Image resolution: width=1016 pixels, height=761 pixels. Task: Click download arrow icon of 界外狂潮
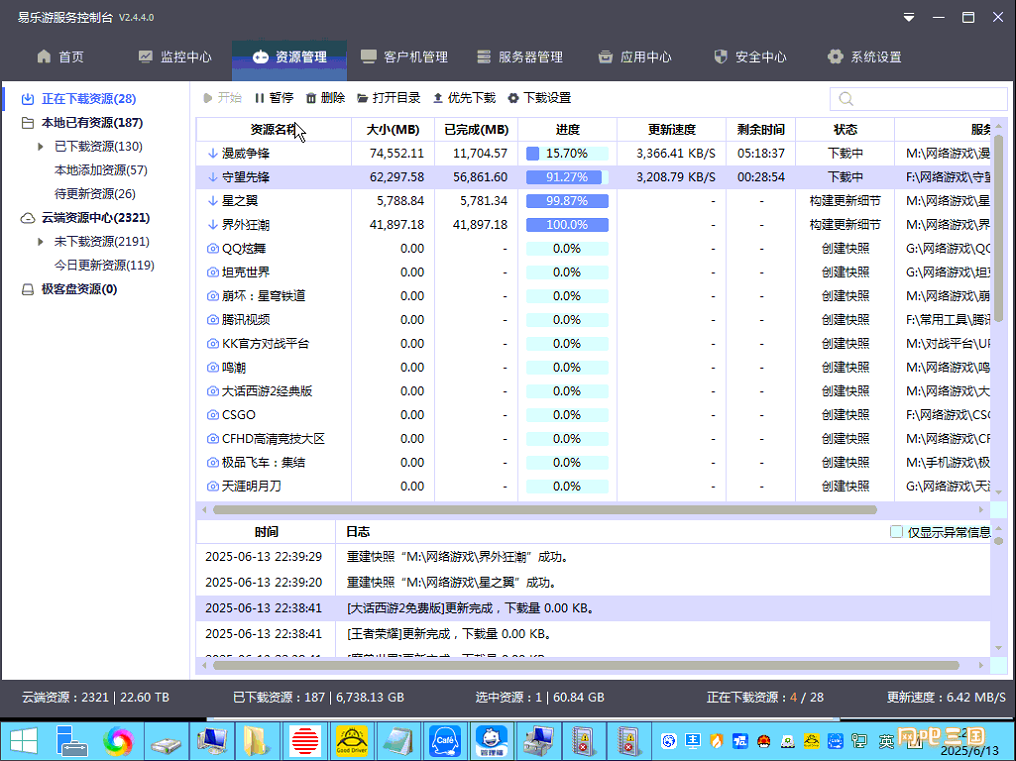(x=213, y=225)
